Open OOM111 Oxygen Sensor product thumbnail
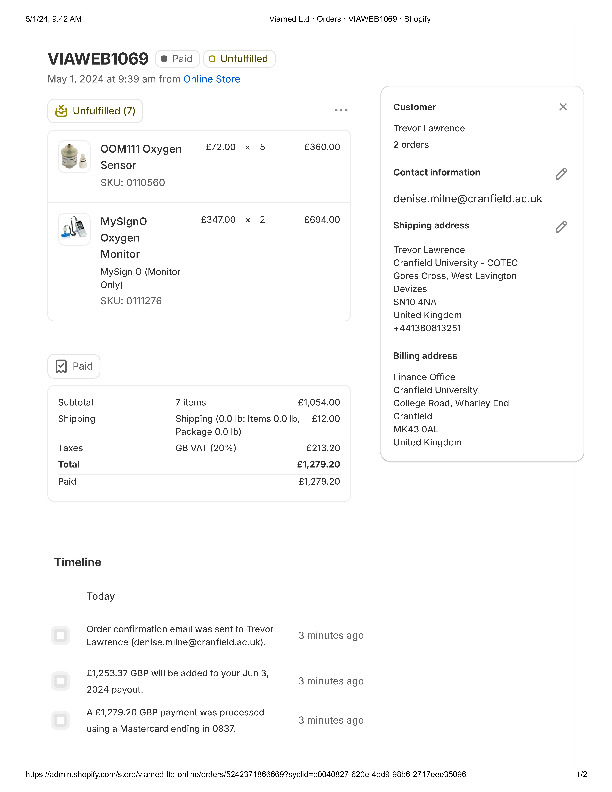Viewport: 612px width, 792px height. (x=74, y=157)
